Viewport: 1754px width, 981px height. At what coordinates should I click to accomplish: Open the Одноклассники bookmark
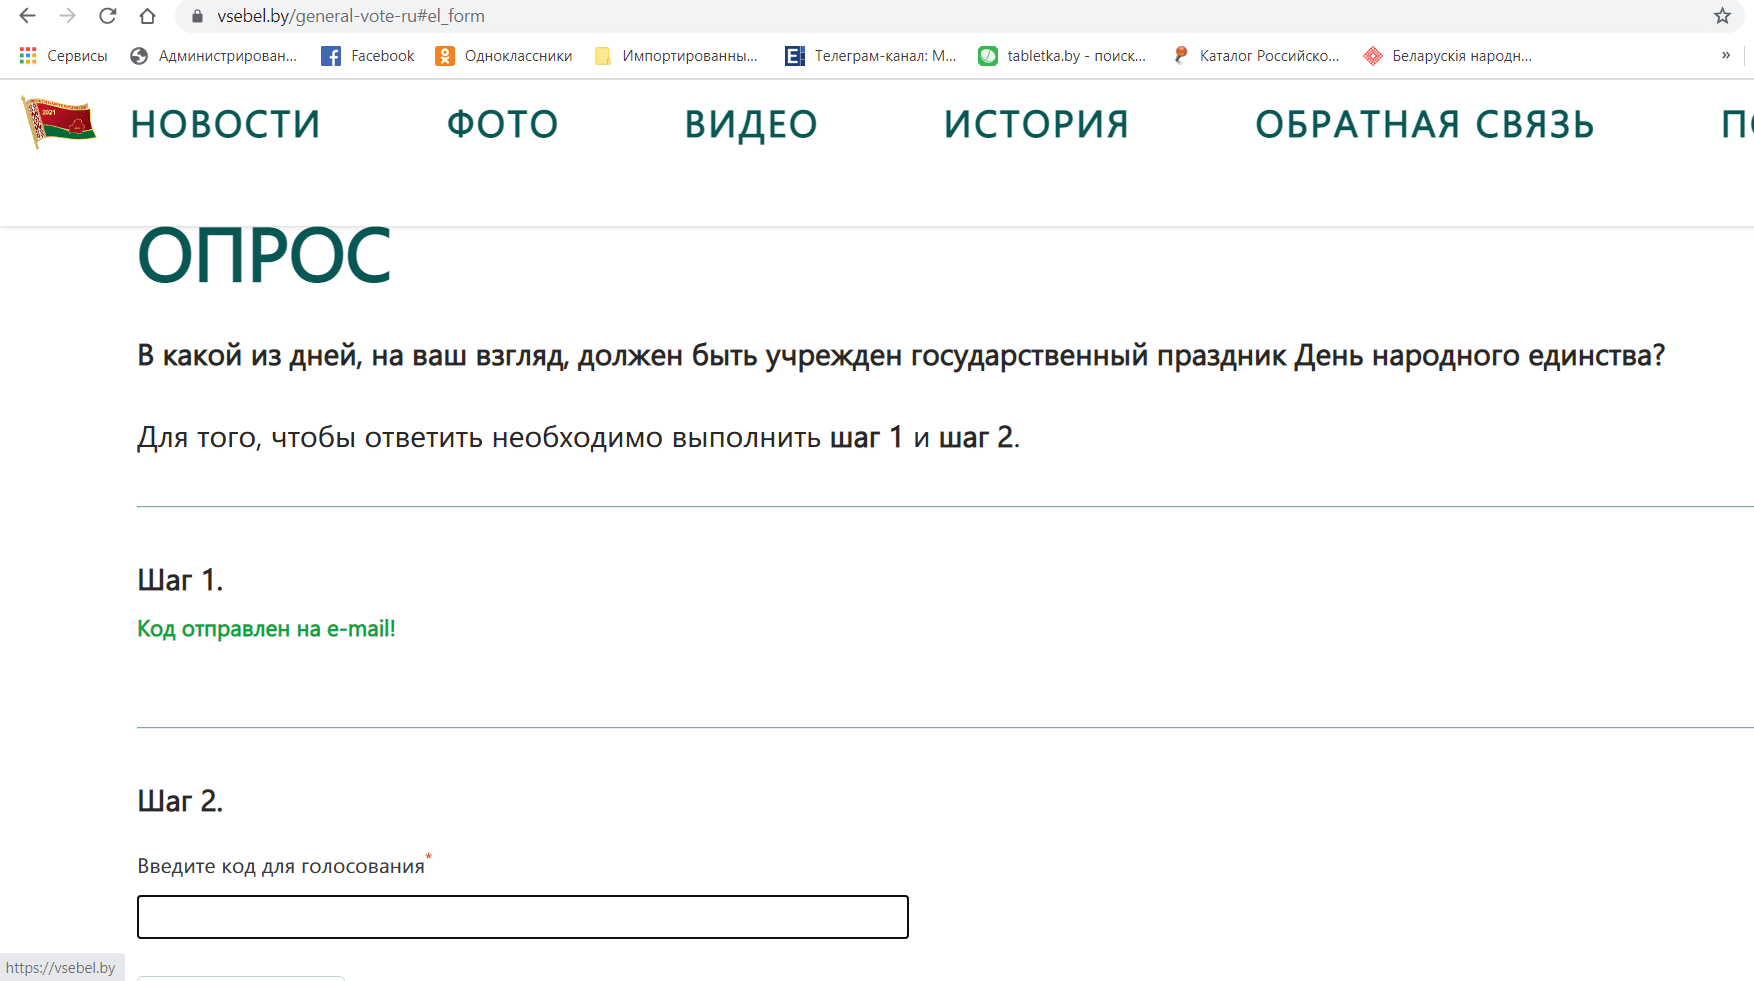tap(504, 56)
